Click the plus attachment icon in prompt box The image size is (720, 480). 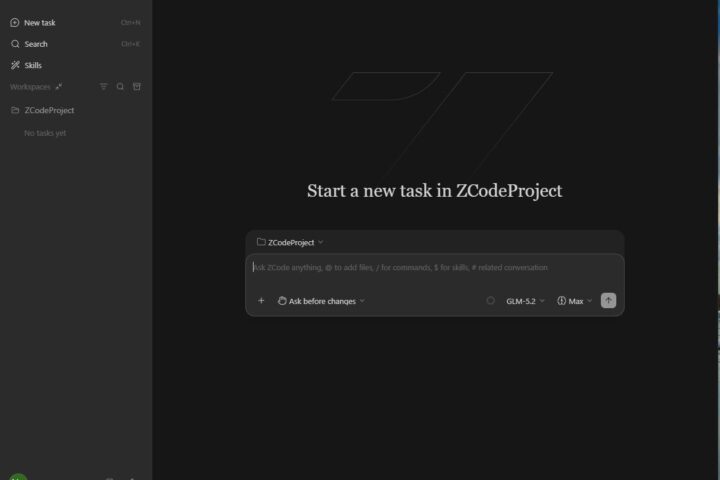(x=261, y=301)
